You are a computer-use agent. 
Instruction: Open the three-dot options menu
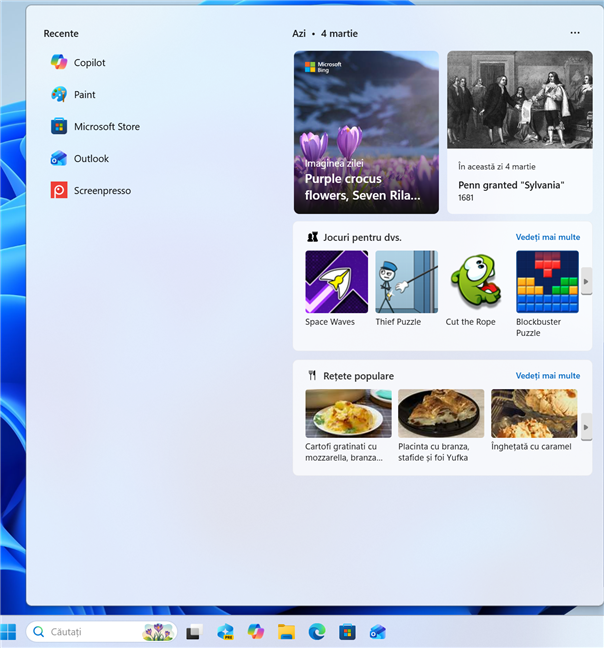(574, 33)
